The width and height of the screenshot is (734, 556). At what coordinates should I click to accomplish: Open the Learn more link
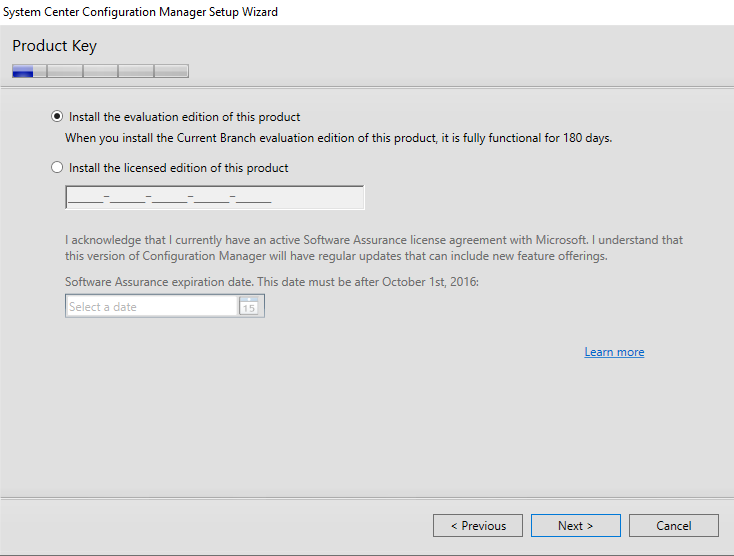coord(614,352)
